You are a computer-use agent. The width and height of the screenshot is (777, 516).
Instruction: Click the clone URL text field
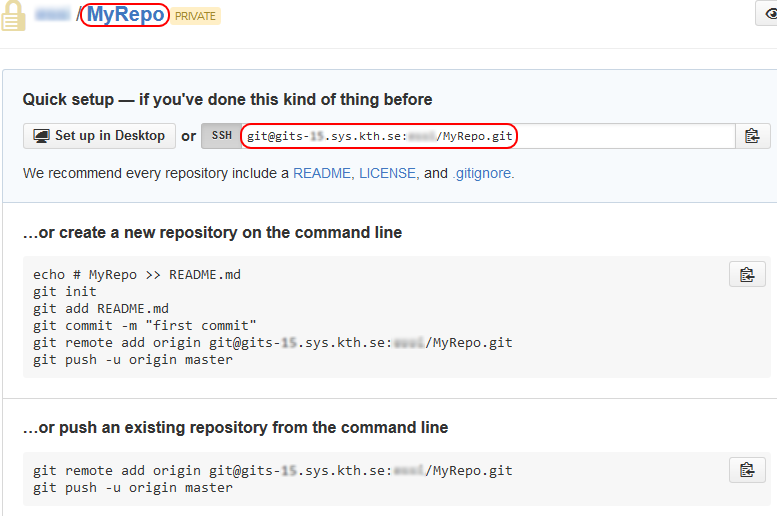click(485, 136)
